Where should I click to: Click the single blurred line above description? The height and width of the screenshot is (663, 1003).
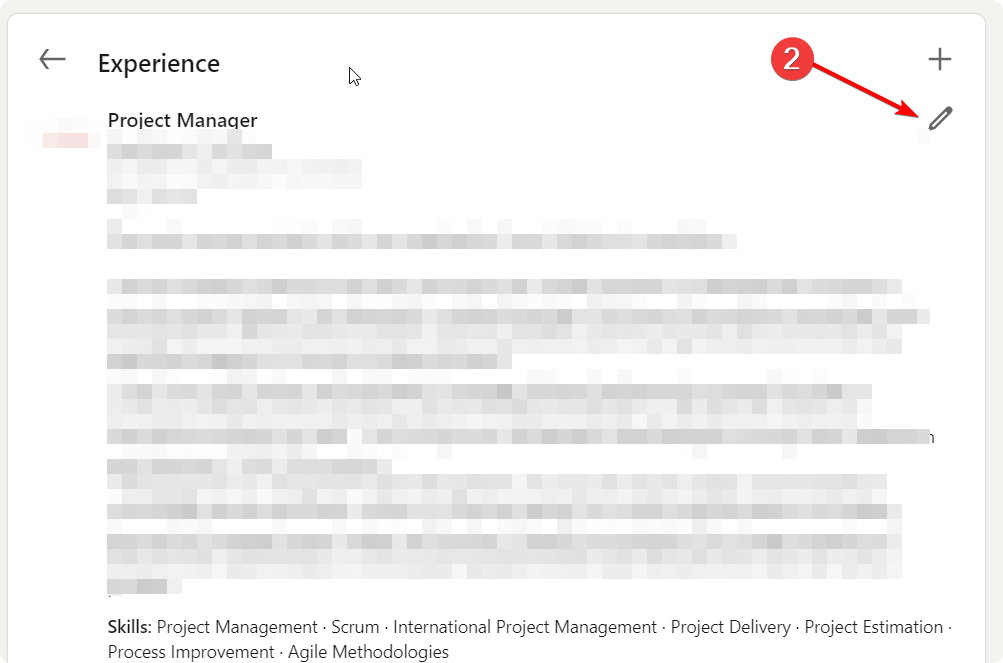[420, 241]
